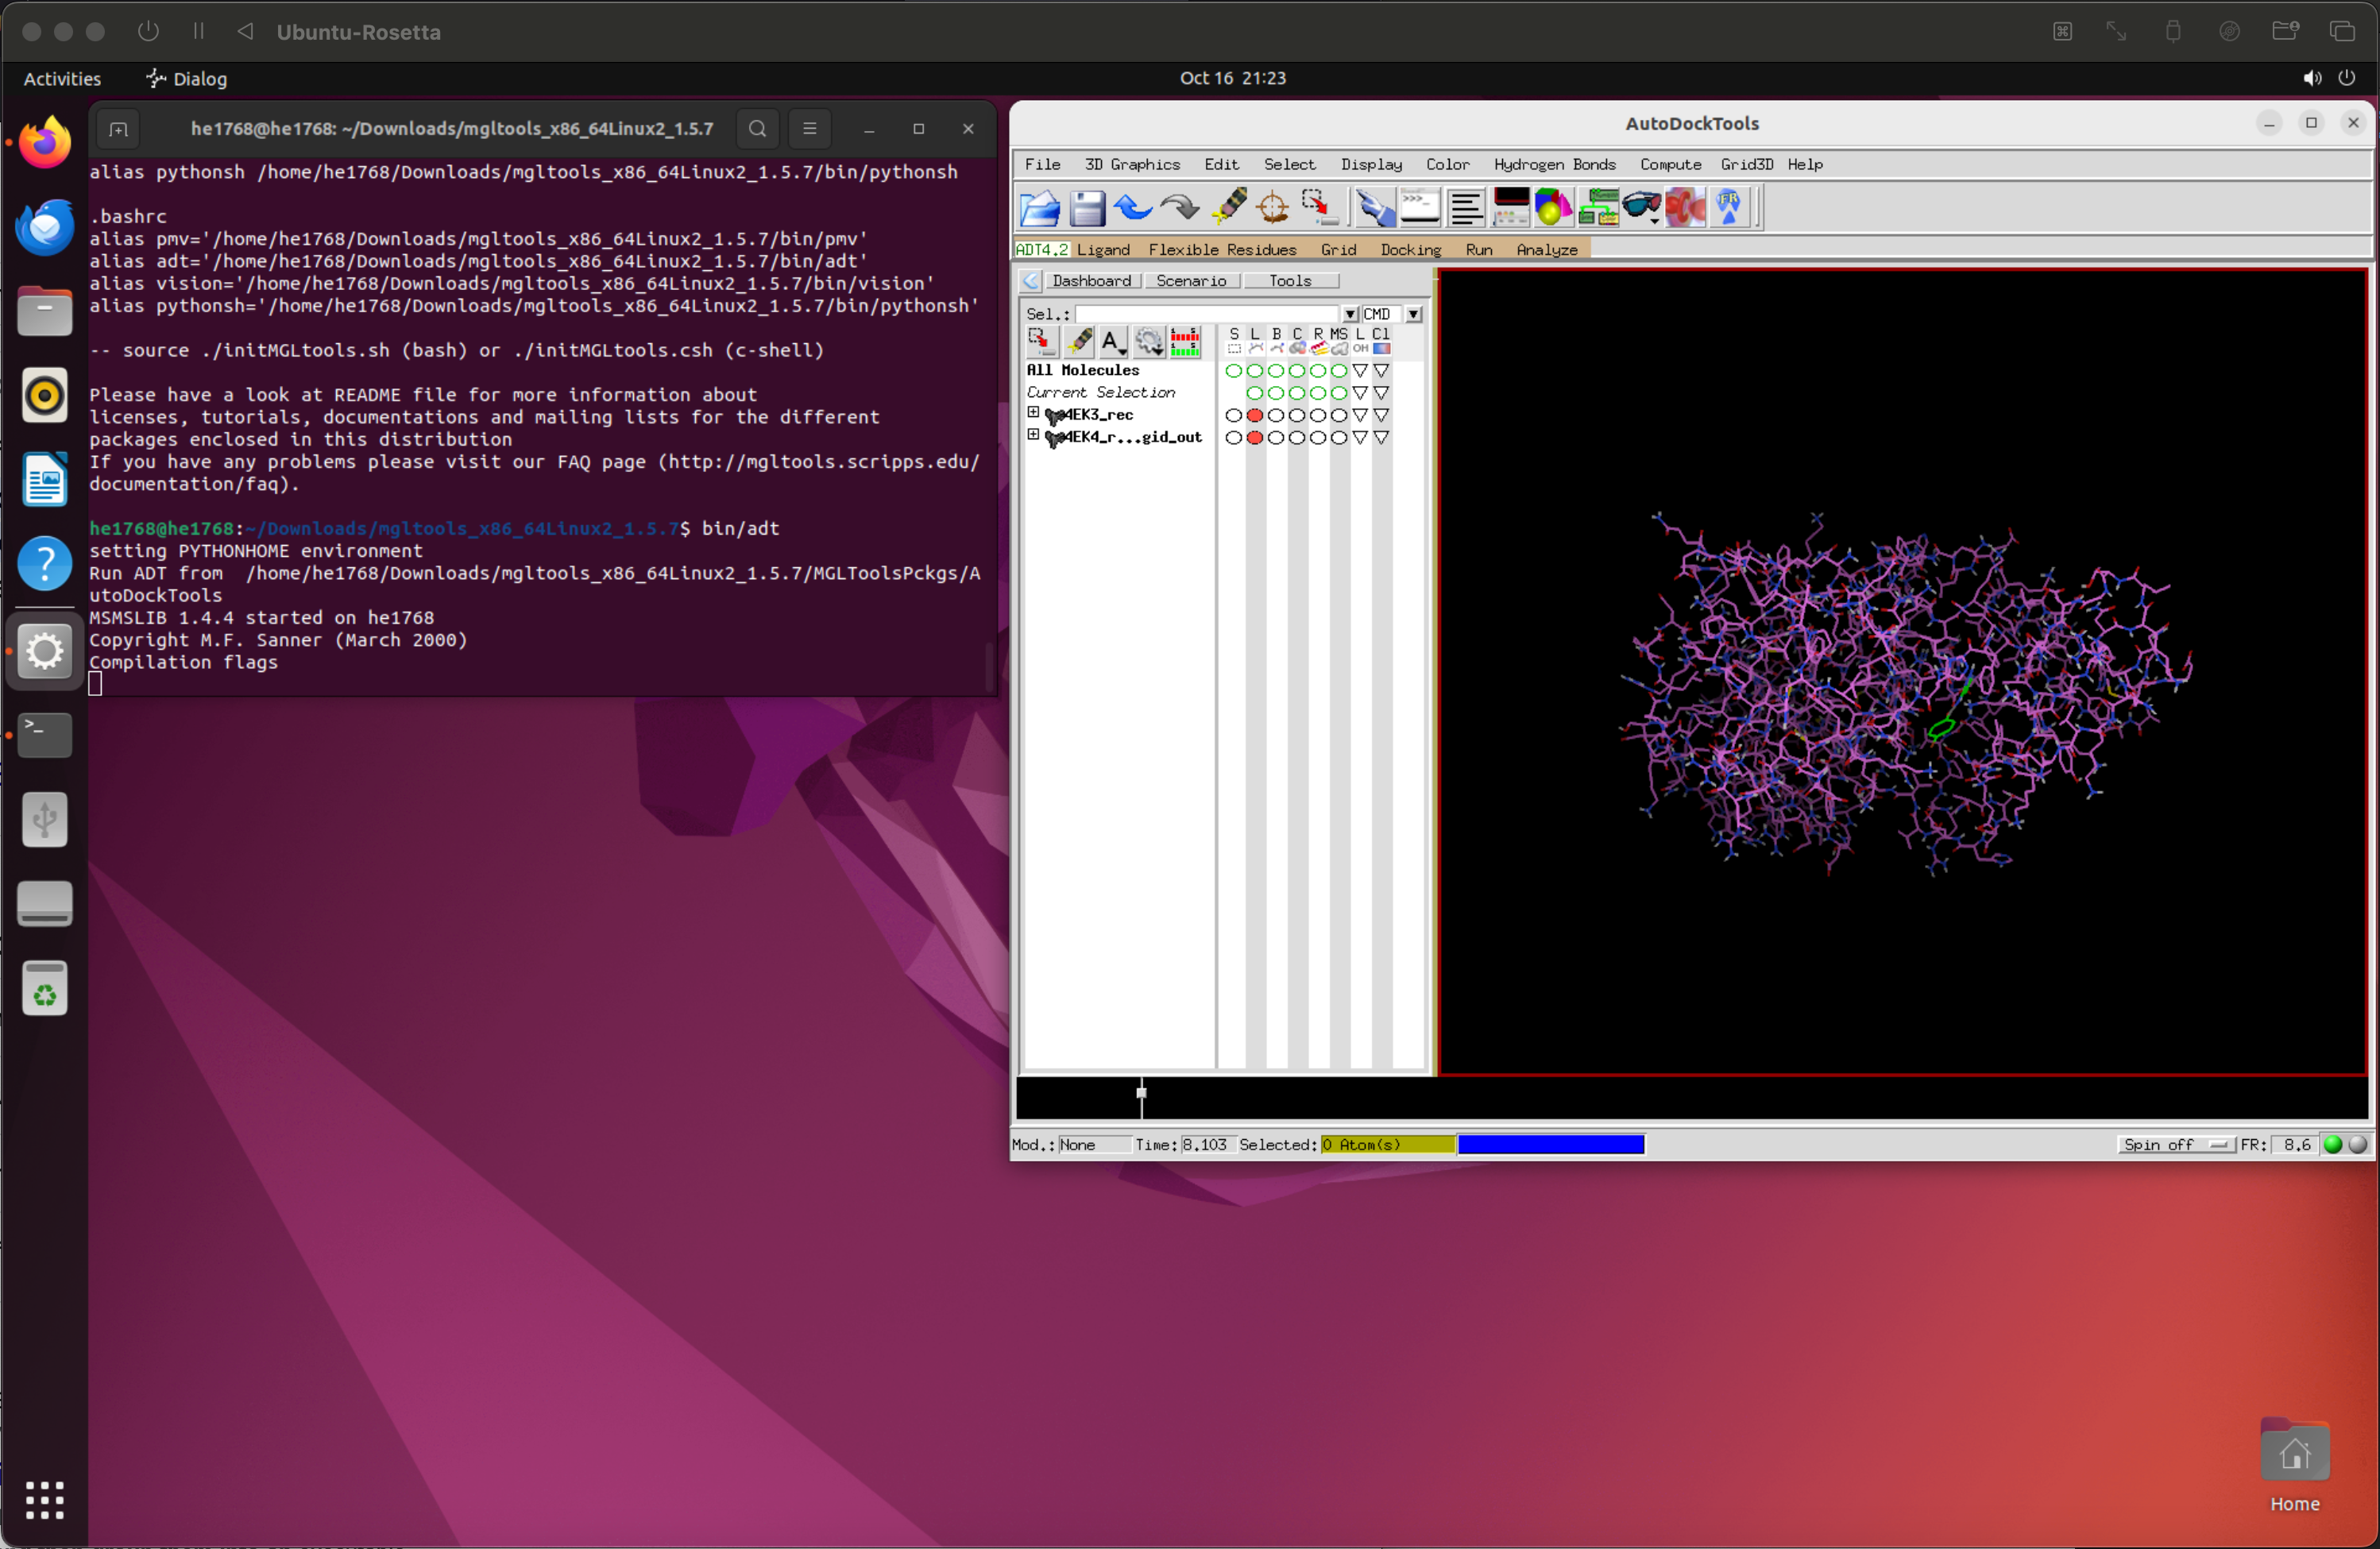This screenshot has width=2380, height=1549.
Task: Click the camera/GUI window layout icon
Action: coord(1510,208)
